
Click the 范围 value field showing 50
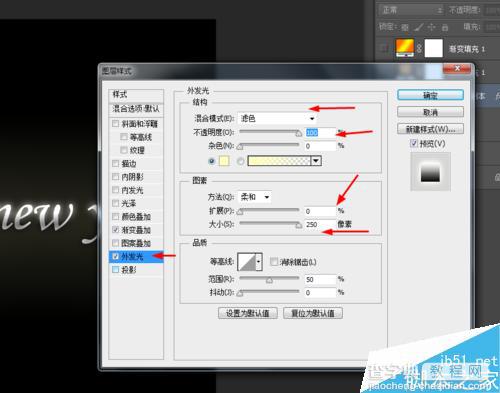coord(320,279)
